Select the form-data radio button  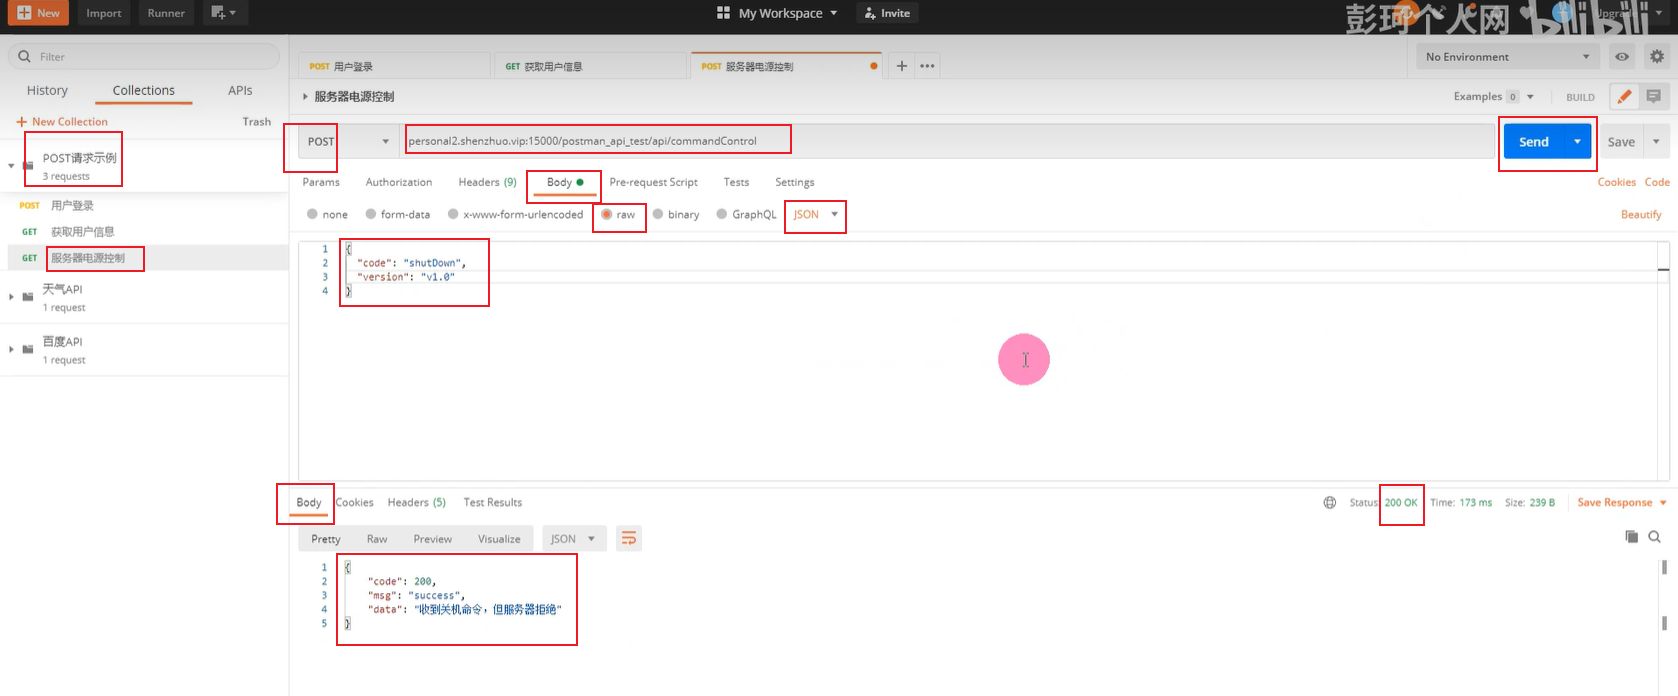[371, 214]
